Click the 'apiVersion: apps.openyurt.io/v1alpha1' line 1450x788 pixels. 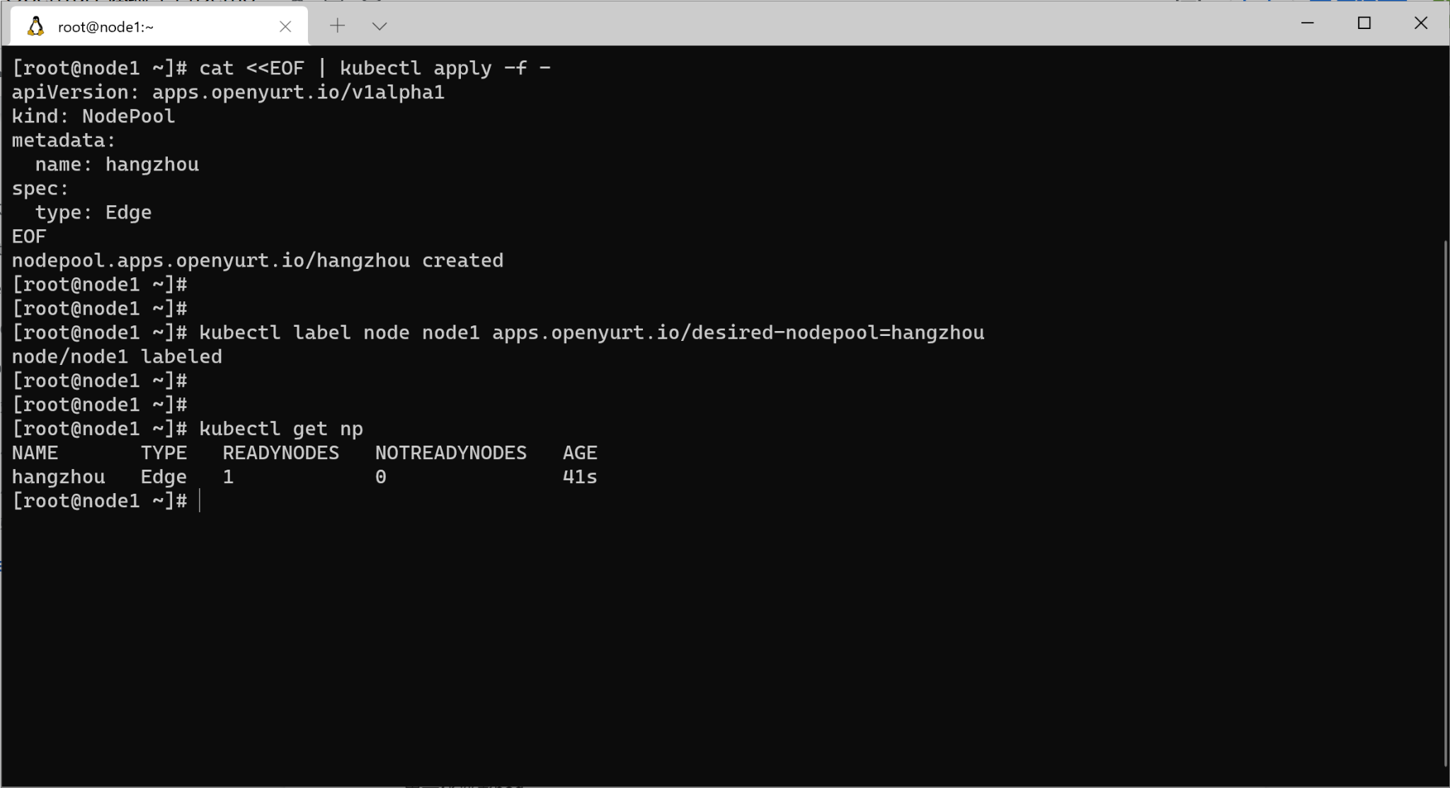click(x=228, y=93)
